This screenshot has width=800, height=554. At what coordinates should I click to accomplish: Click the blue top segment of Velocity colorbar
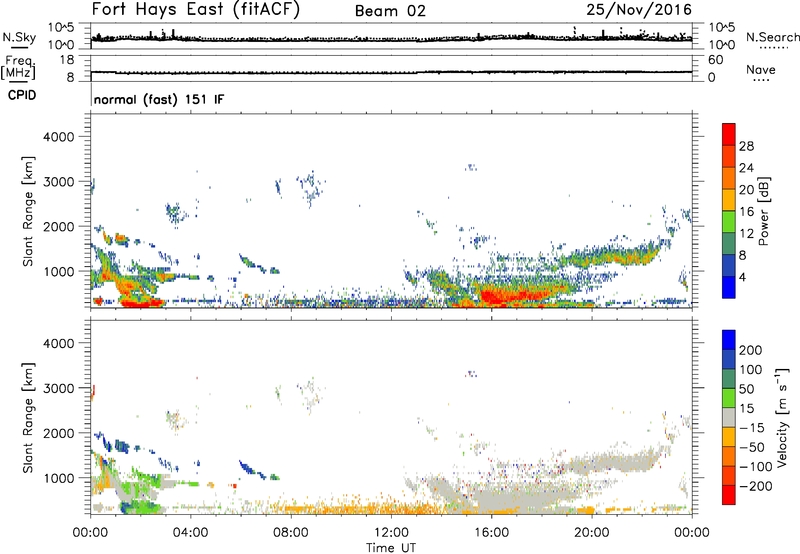coord(729,340)
